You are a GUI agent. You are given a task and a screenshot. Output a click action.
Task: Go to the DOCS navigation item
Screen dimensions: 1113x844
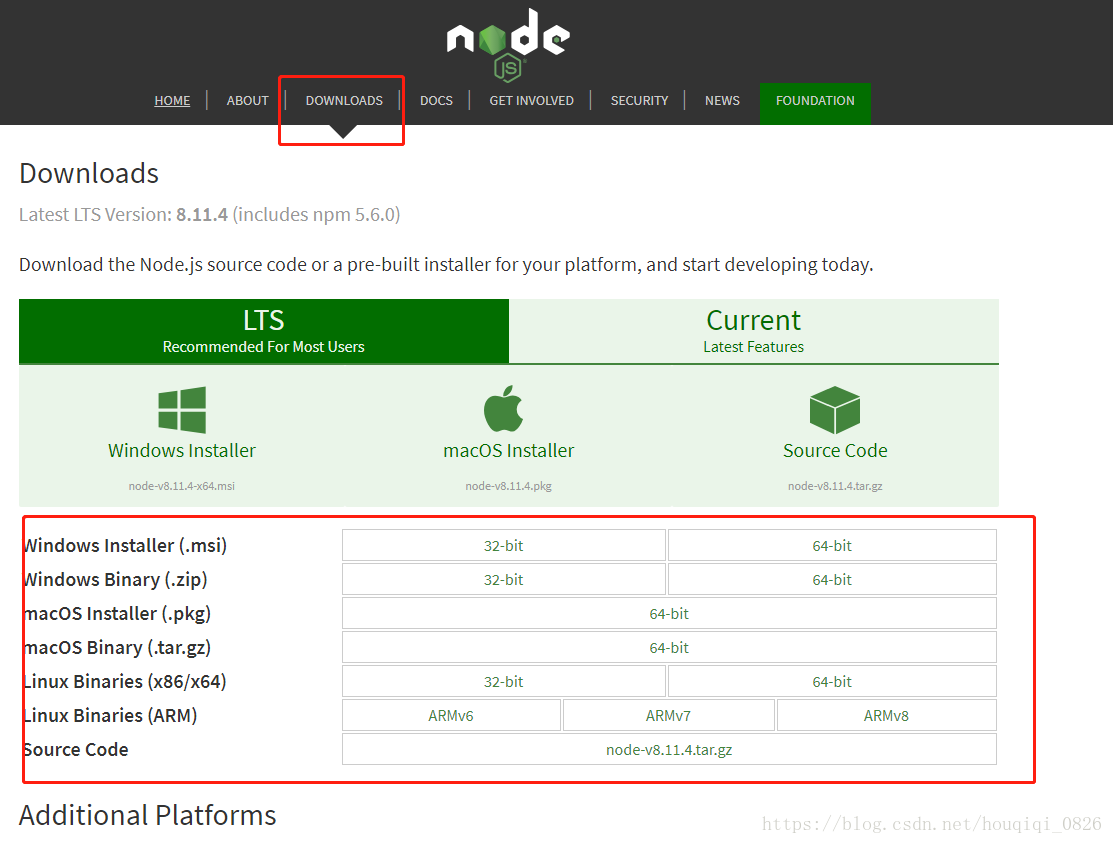pyautogui.click(x=437, y=101)
